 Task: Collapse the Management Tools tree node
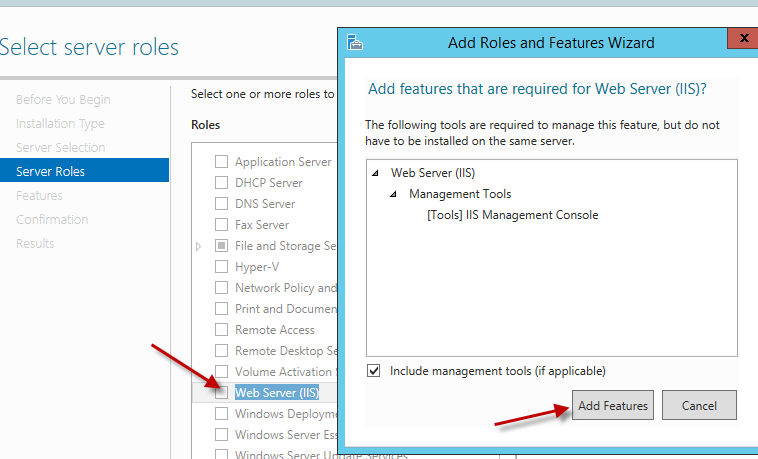(x=394, y=194)
